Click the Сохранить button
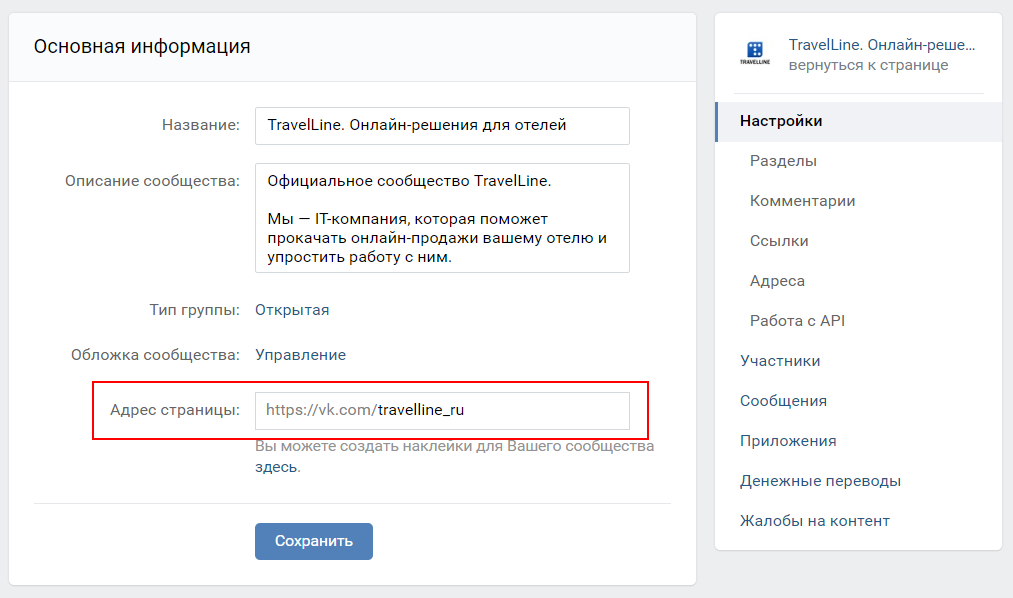 pyautogui.click(x=314, y=541)
